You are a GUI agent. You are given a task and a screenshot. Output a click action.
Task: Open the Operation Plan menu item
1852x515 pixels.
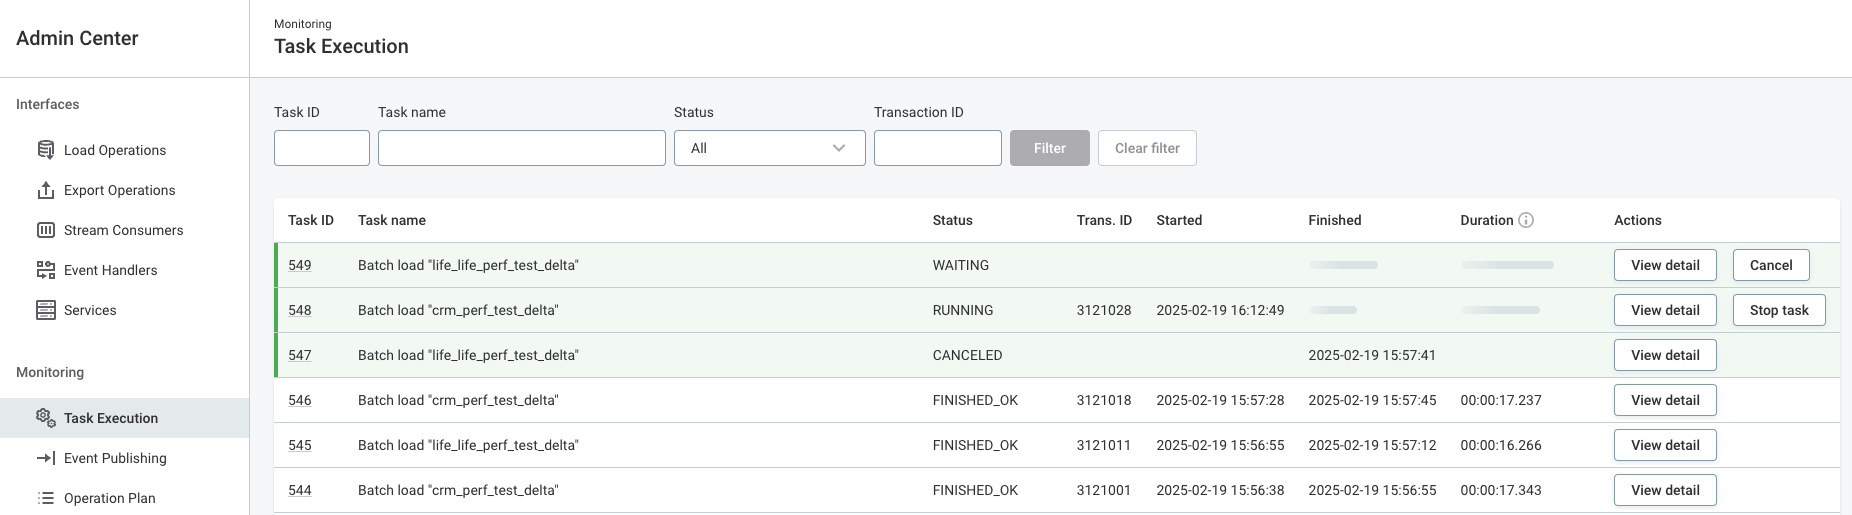(109, 498)
